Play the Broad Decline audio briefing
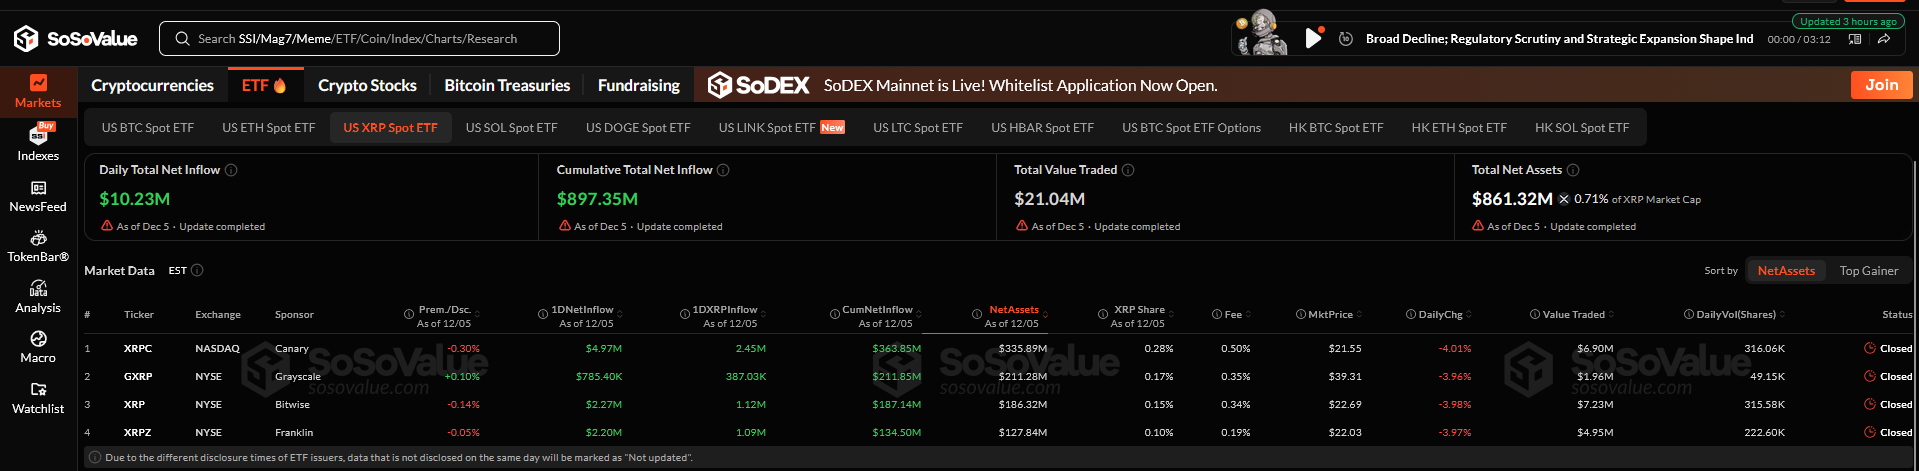This screenshot has height=471, width=1919. click(x=1313, y=39)
